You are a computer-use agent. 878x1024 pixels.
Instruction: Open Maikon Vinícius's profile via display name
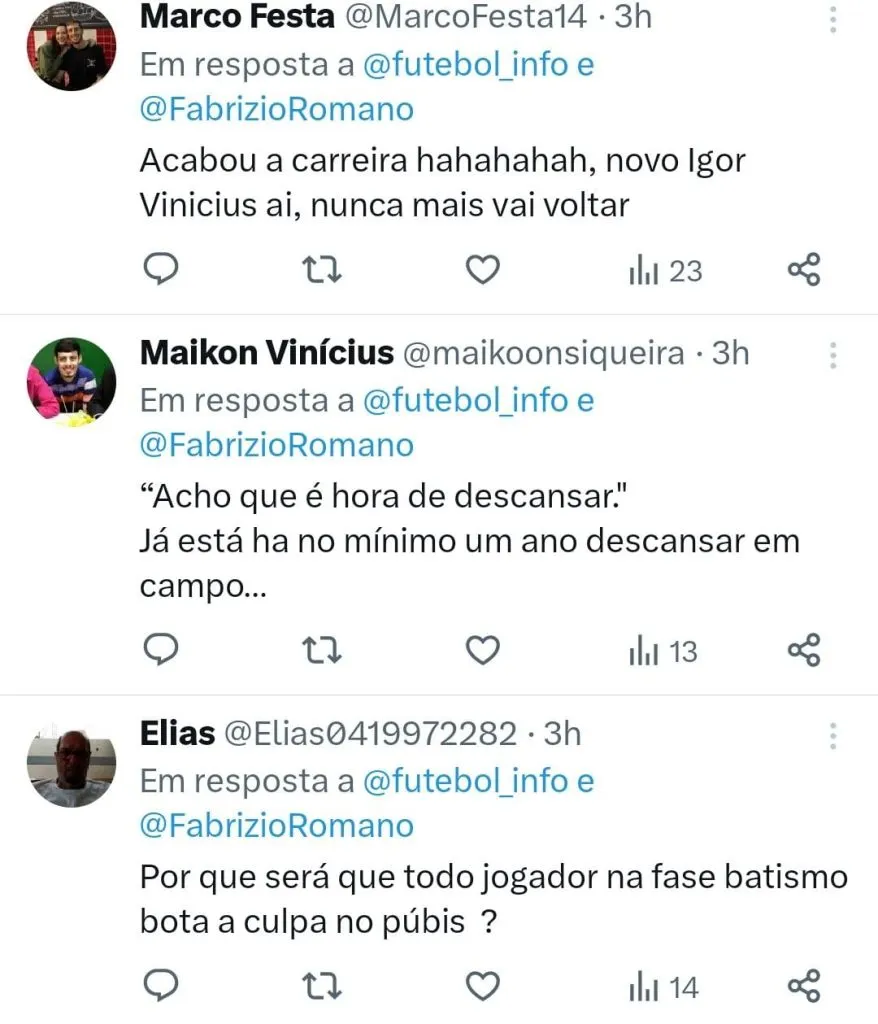(267, 353)
